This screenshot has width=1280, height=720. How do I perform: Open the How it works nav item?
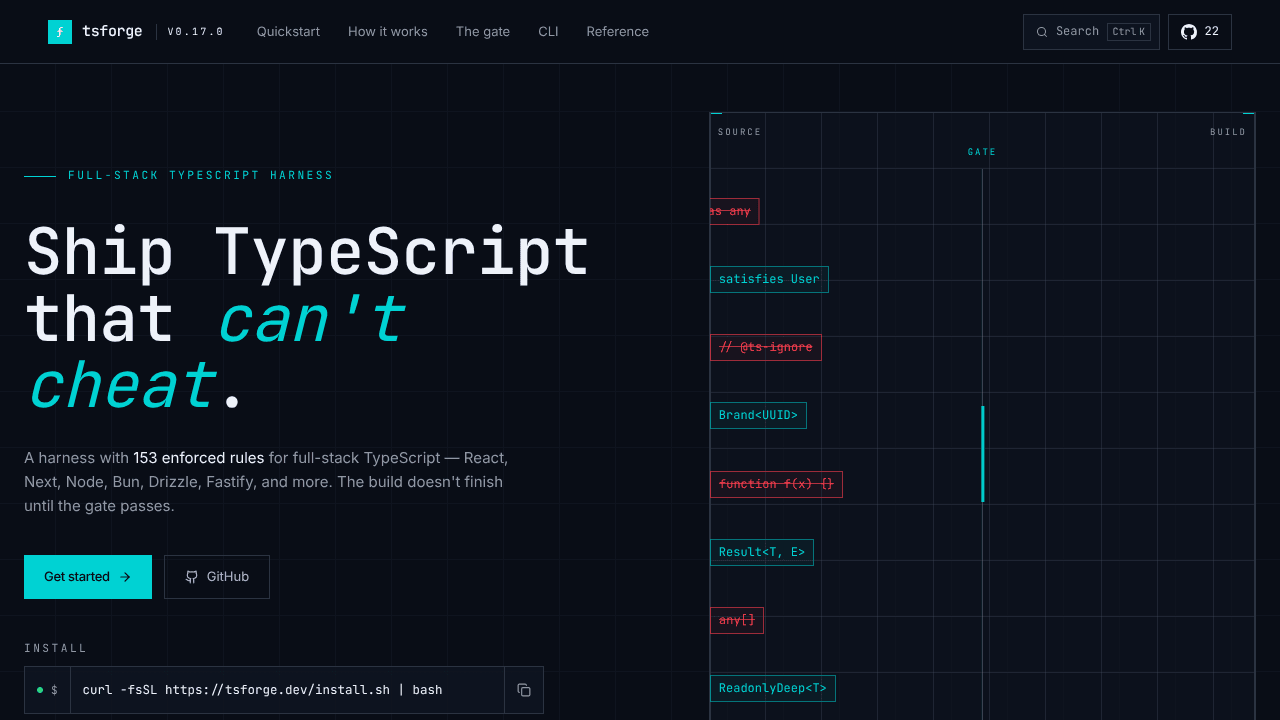pyautogui.click(x=388, y=32)
